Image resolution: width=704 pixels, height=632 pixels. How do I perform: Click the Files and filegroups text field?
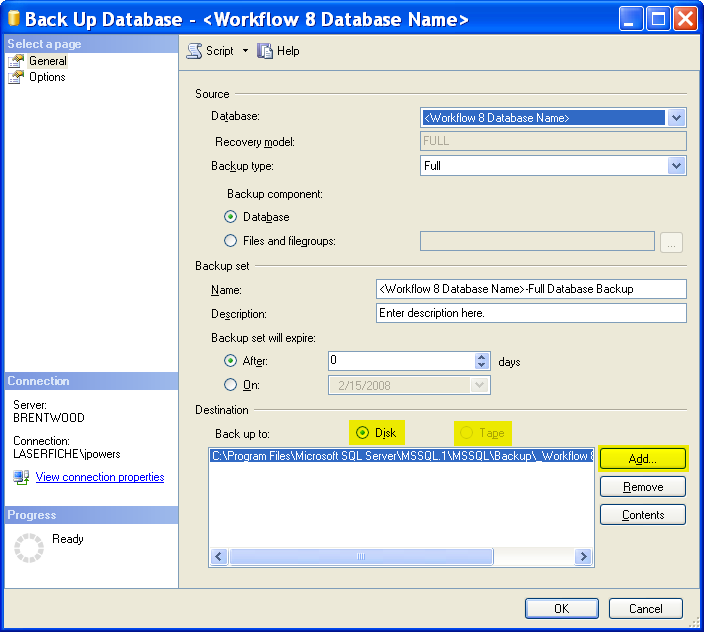click(x=537, y=241)
